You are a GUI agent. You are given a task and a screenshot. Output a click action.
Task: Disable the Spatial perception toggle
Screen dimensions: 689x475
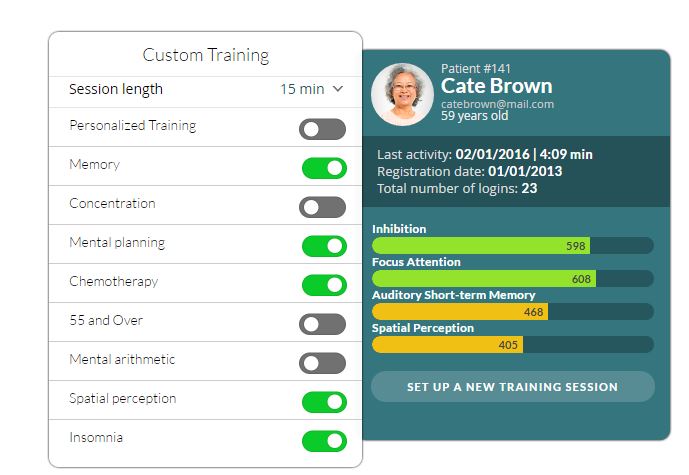click(322, 402)
